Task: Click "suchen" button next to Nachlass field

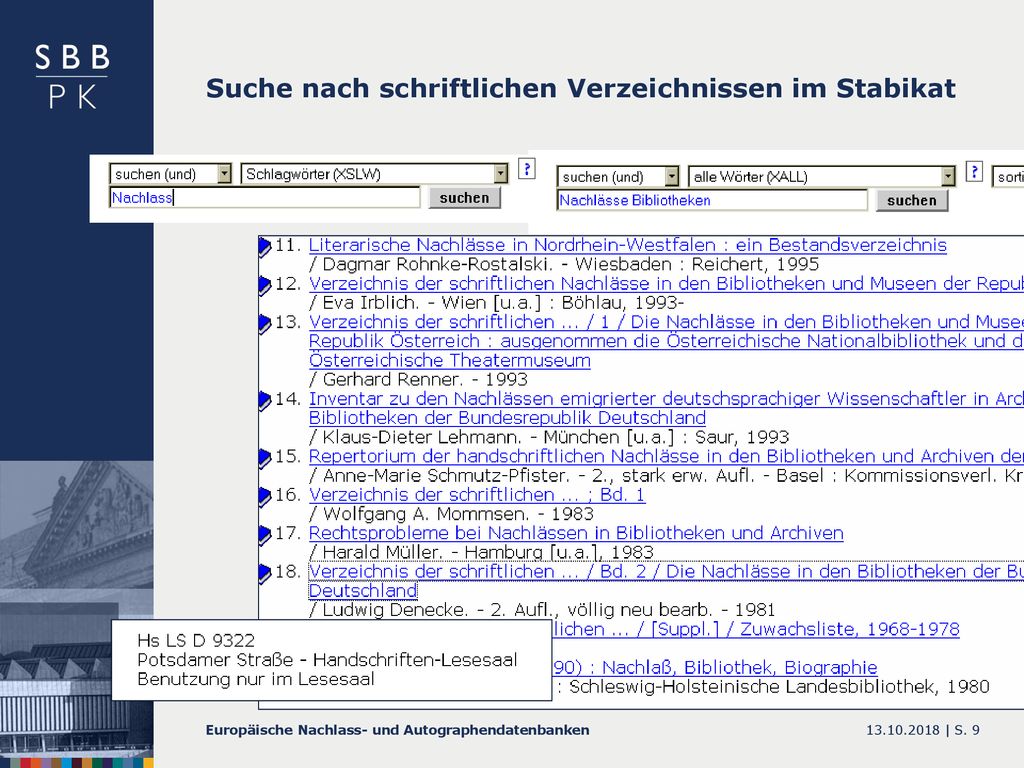Action: (464, 198)
